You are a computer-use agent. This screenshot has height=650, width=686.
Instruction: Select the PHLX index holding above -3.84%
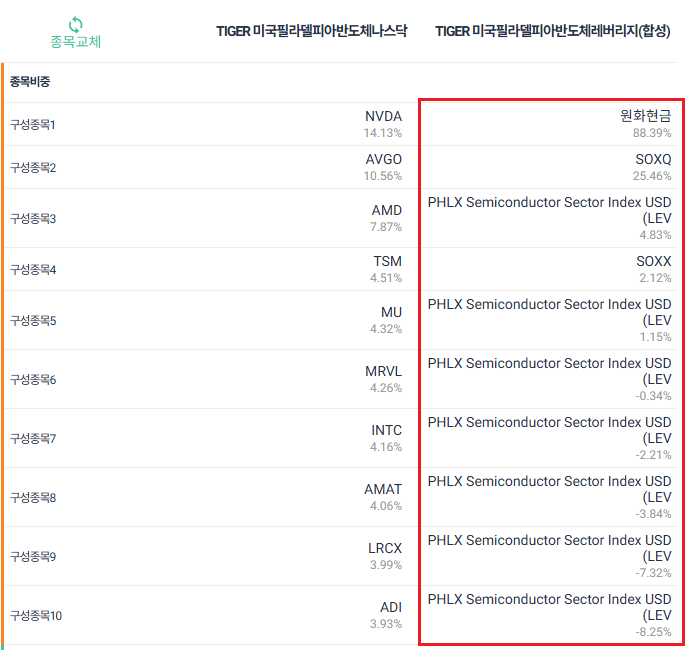(550, 489)
